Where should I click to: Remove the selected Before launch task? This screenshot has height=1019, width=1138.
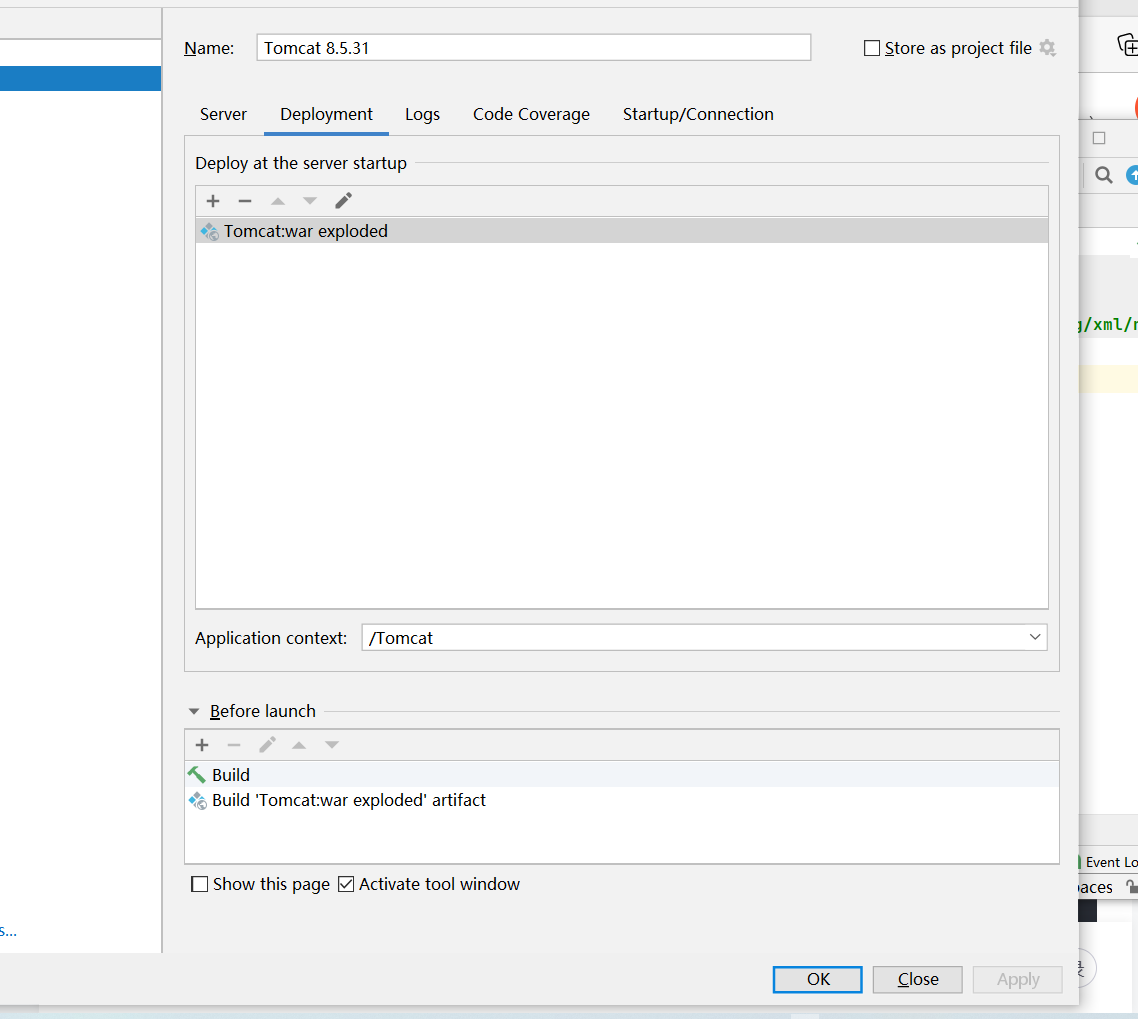(x=234, y=745)
